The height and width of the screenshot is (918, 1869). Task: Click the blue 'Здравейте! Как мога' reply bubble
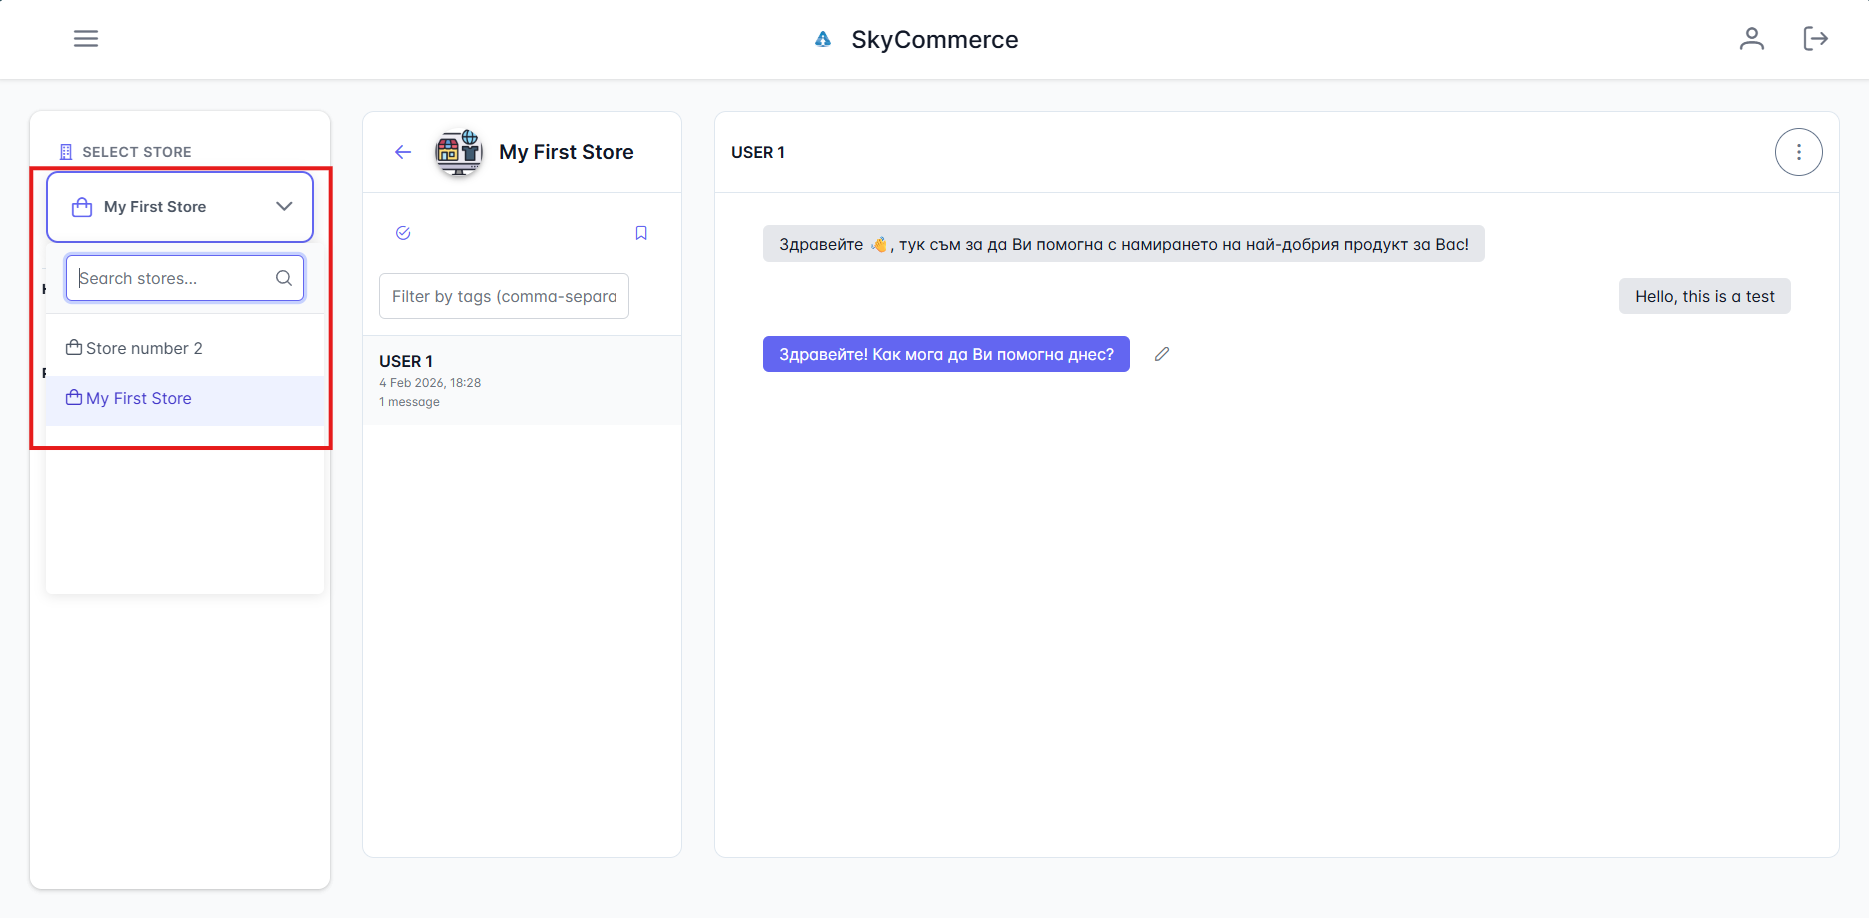(x=946, y=354)
